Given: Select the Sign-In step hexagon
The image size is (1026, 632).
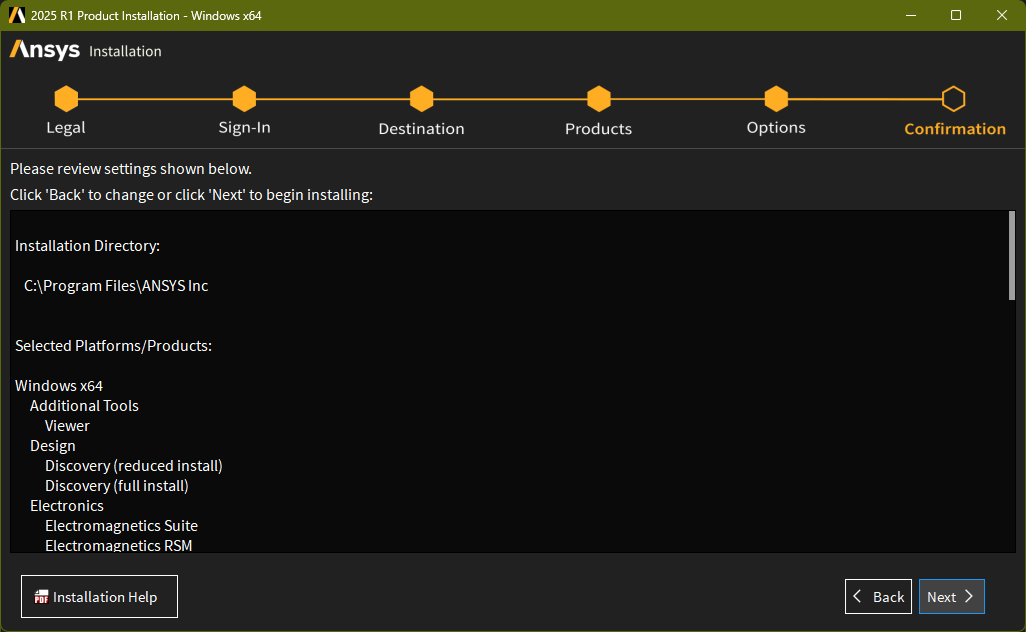Looking at the screenshot, I should (x=244, y=99).
